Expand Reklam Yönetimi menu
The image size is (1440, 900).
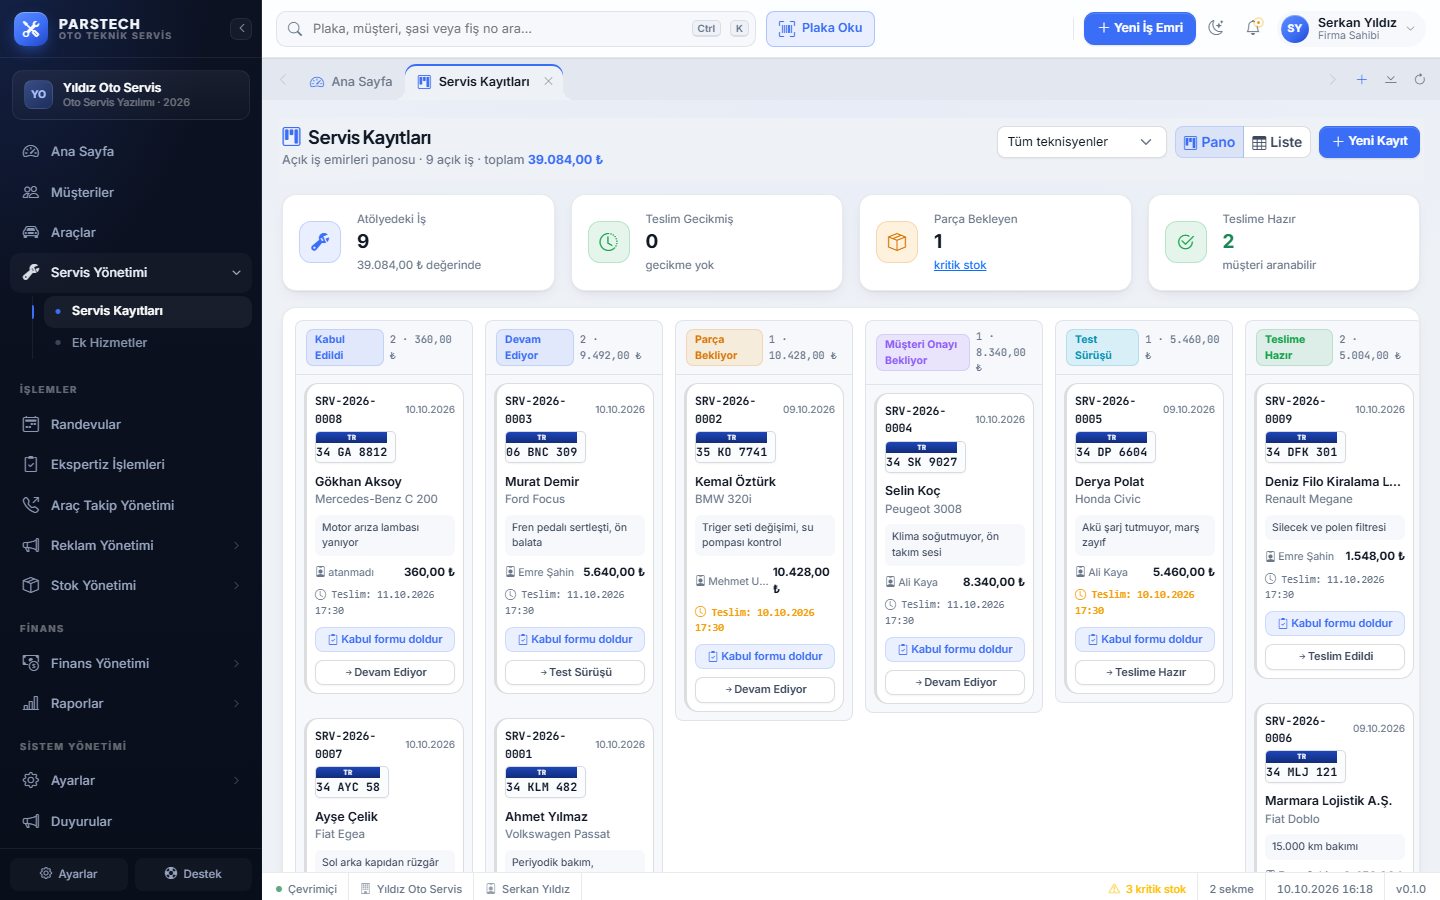131,545
